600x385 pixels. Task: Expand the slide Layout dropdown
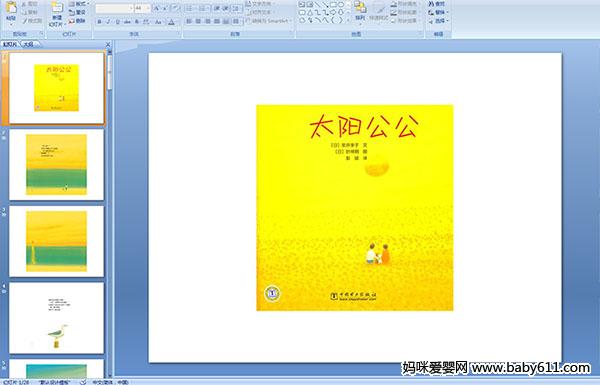click(x=78, y=4)
